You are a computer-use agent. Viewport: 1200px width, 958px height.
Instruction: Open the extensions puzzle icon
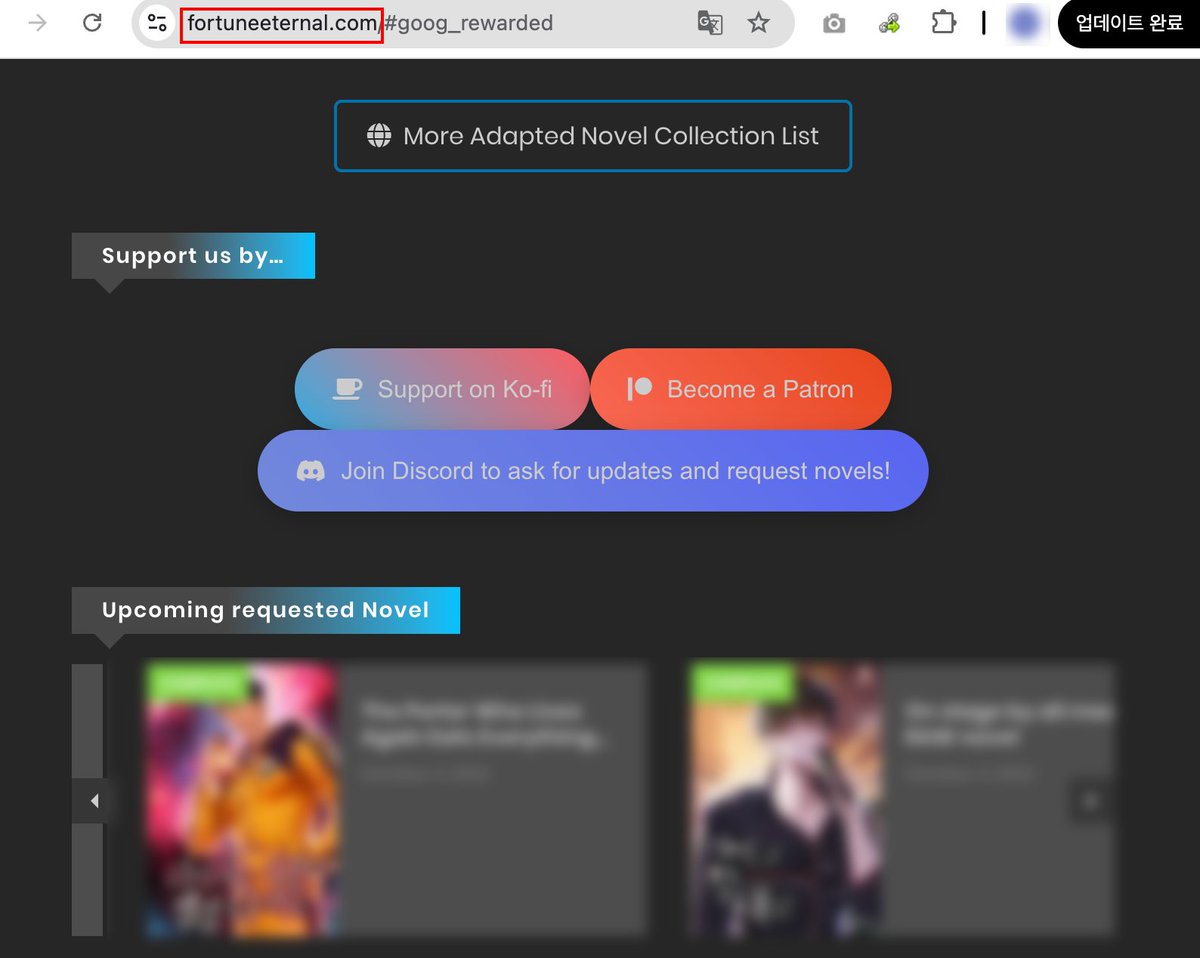943,22
